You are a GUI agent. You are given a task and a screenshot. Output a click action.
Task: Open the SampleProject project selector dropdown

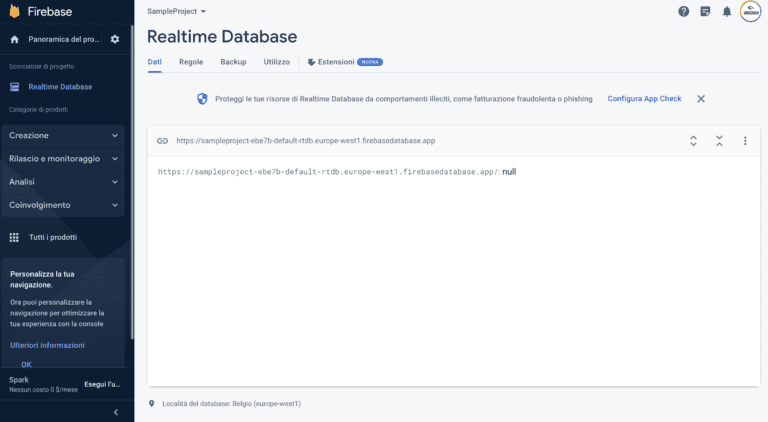point(176,11)
